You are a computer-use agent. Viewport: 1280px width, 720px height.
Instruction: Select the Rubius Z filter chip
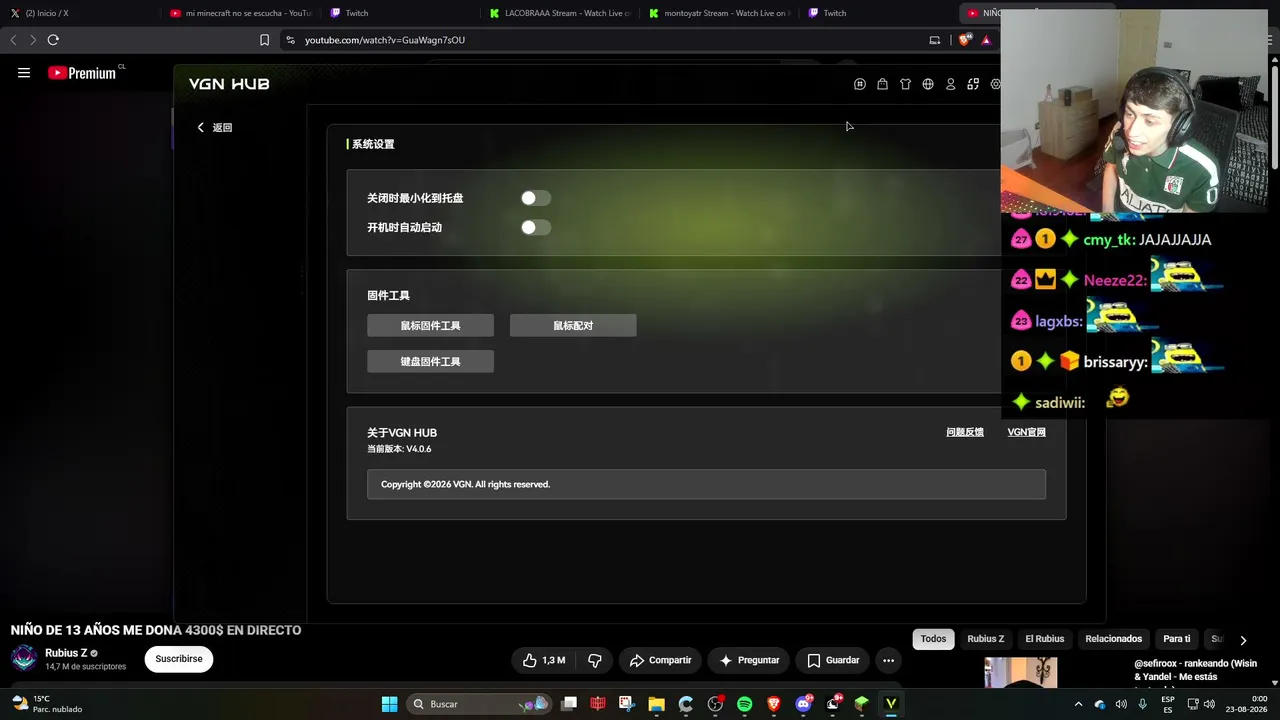[985, 639]
